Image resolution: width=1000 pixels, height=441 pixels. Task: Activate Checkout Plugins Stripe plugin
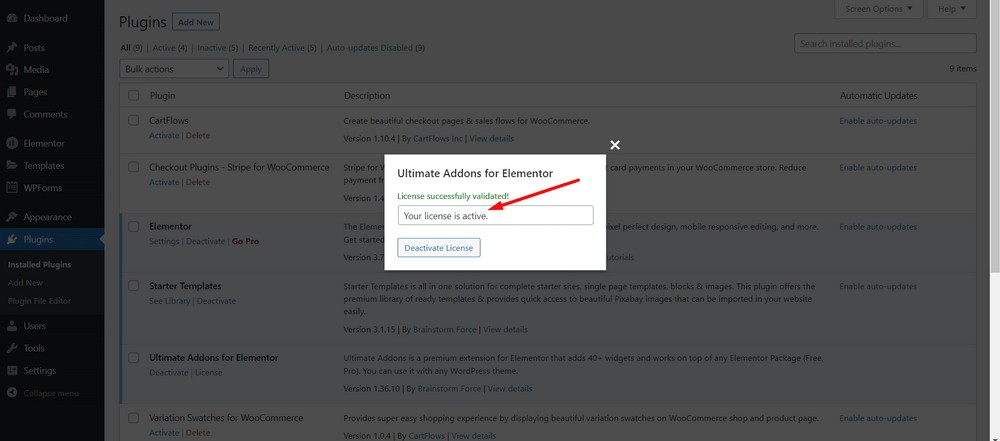coord(165,183)
